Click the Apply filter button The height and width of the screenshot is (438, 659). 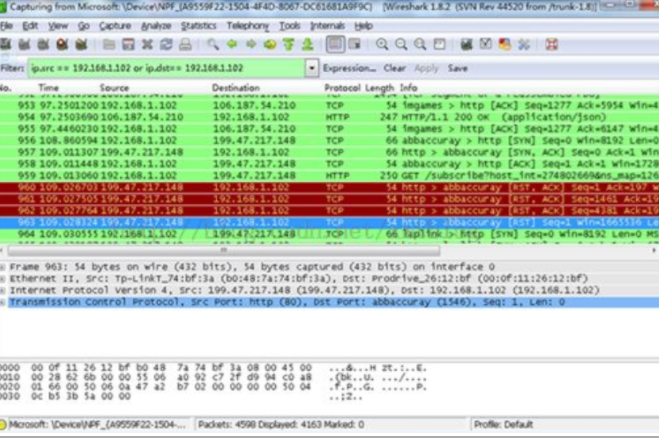[x=426, y=68]
